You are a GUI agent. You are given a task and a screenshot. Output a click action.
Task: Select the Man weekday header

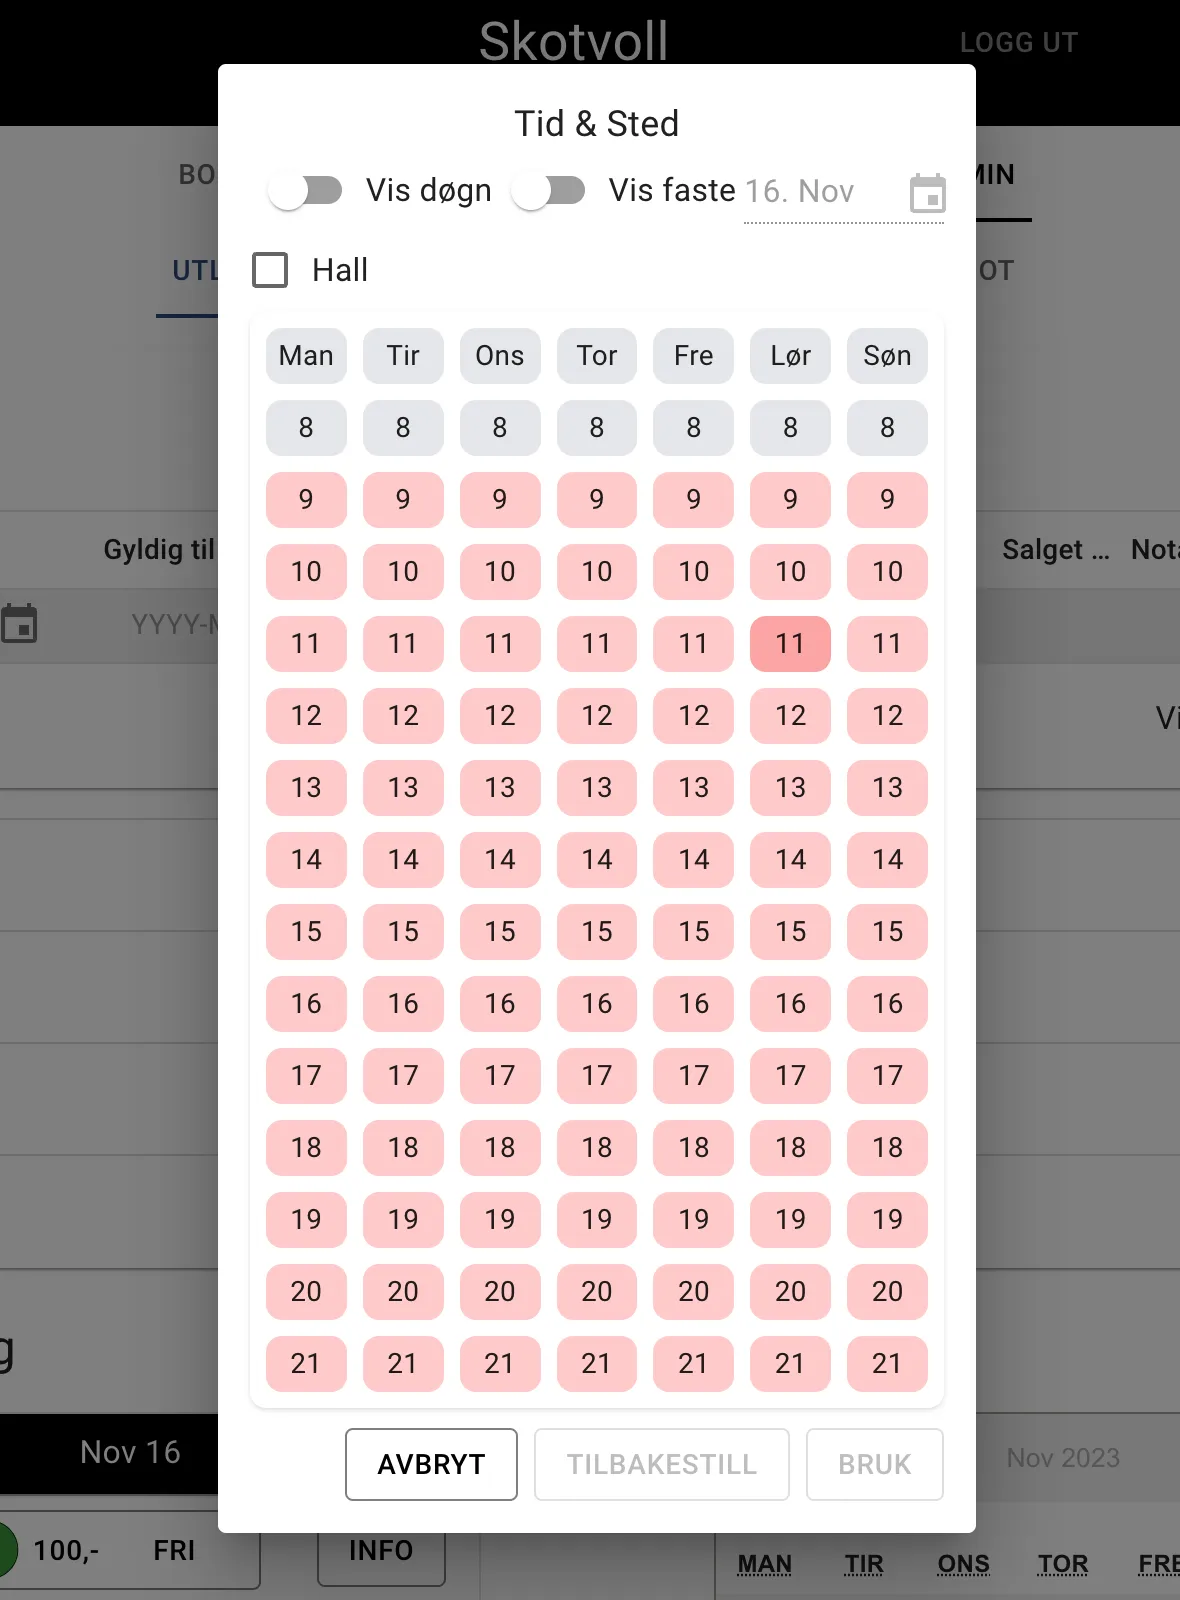coord(306,356)
